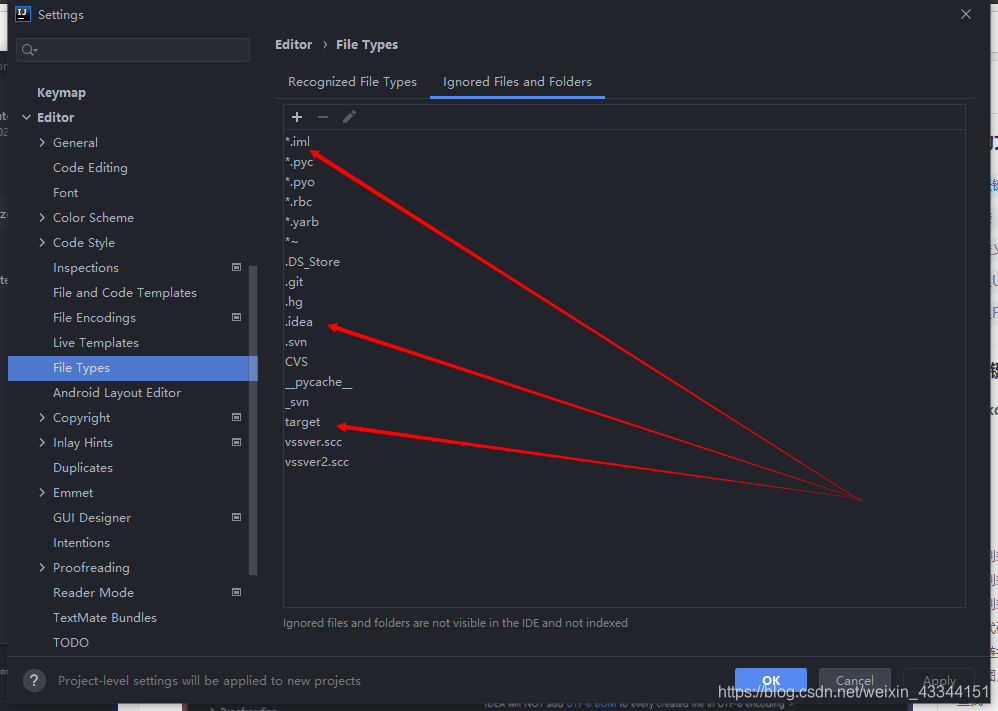Click the remove pattern minus icon

[x=323, y=117]
